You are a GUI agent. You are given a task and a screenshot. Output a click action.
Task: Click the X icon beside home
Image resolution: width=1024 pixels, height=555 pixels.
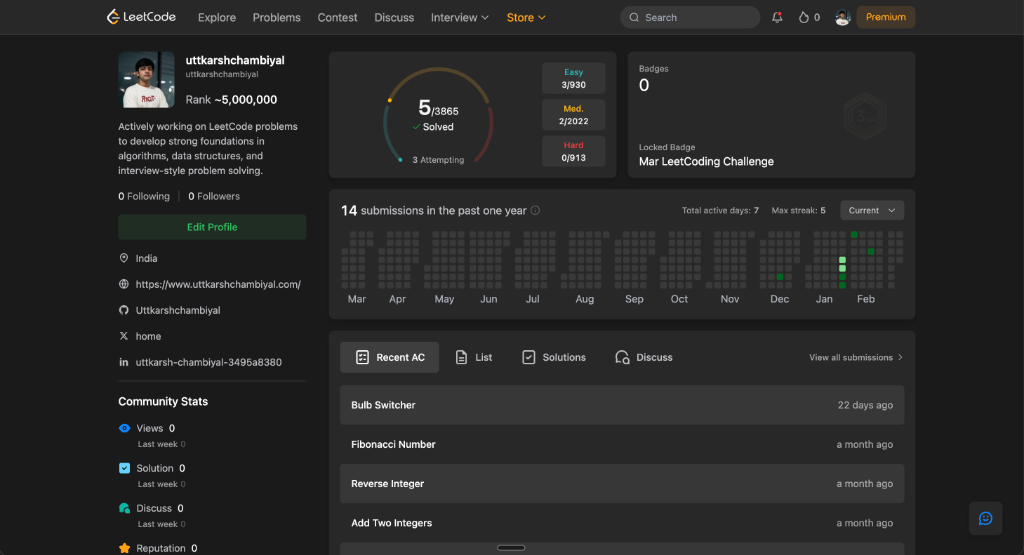[x=124, y=336]
